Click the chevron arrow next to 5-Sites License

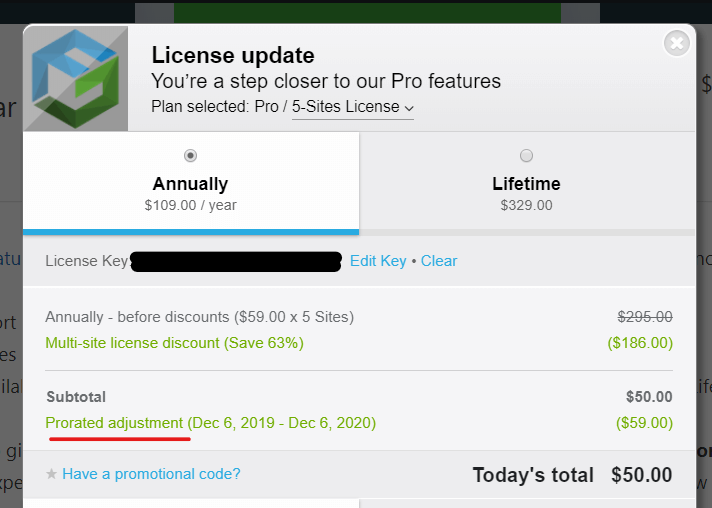409,109
